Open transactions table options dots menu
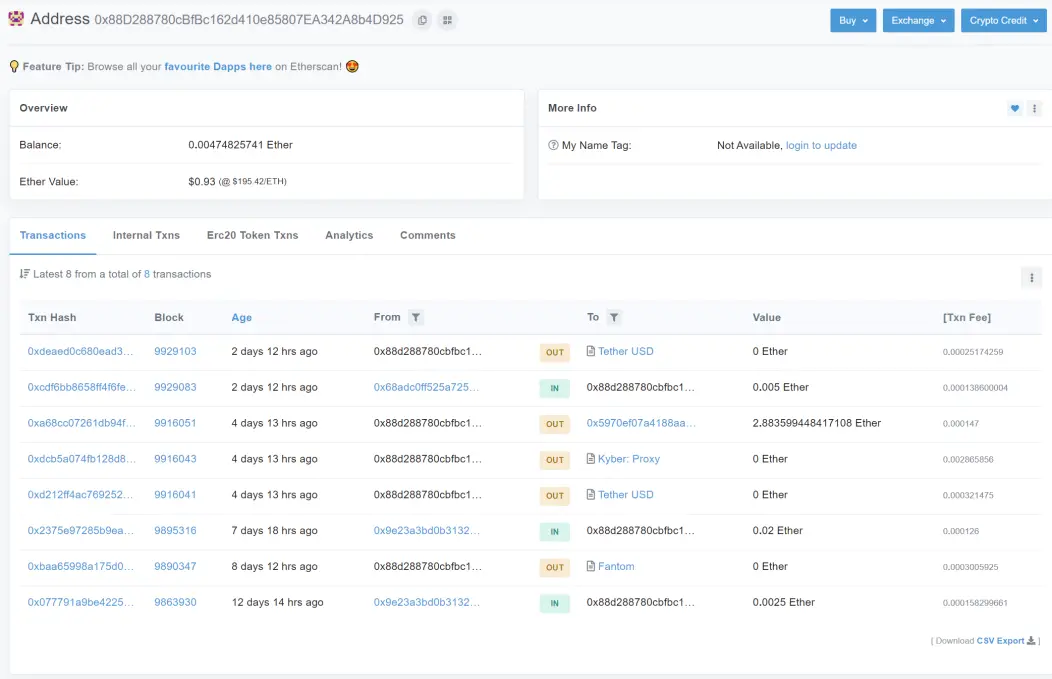Image resolution: width=1052 pixels, height=679 pixels. click(1032, 277)
